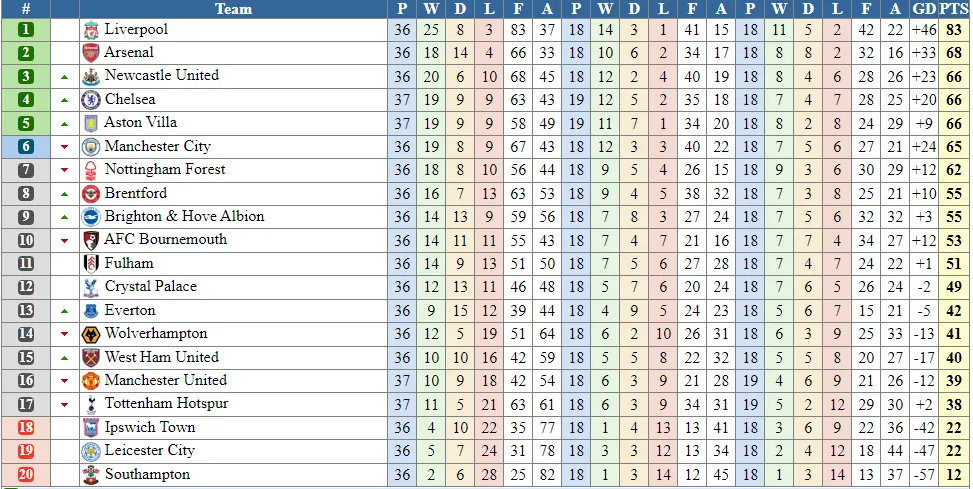Sort table by the GD column header
Image resolution: width=973 pixels, height=489 pixels.
click(x=924, y=9)
